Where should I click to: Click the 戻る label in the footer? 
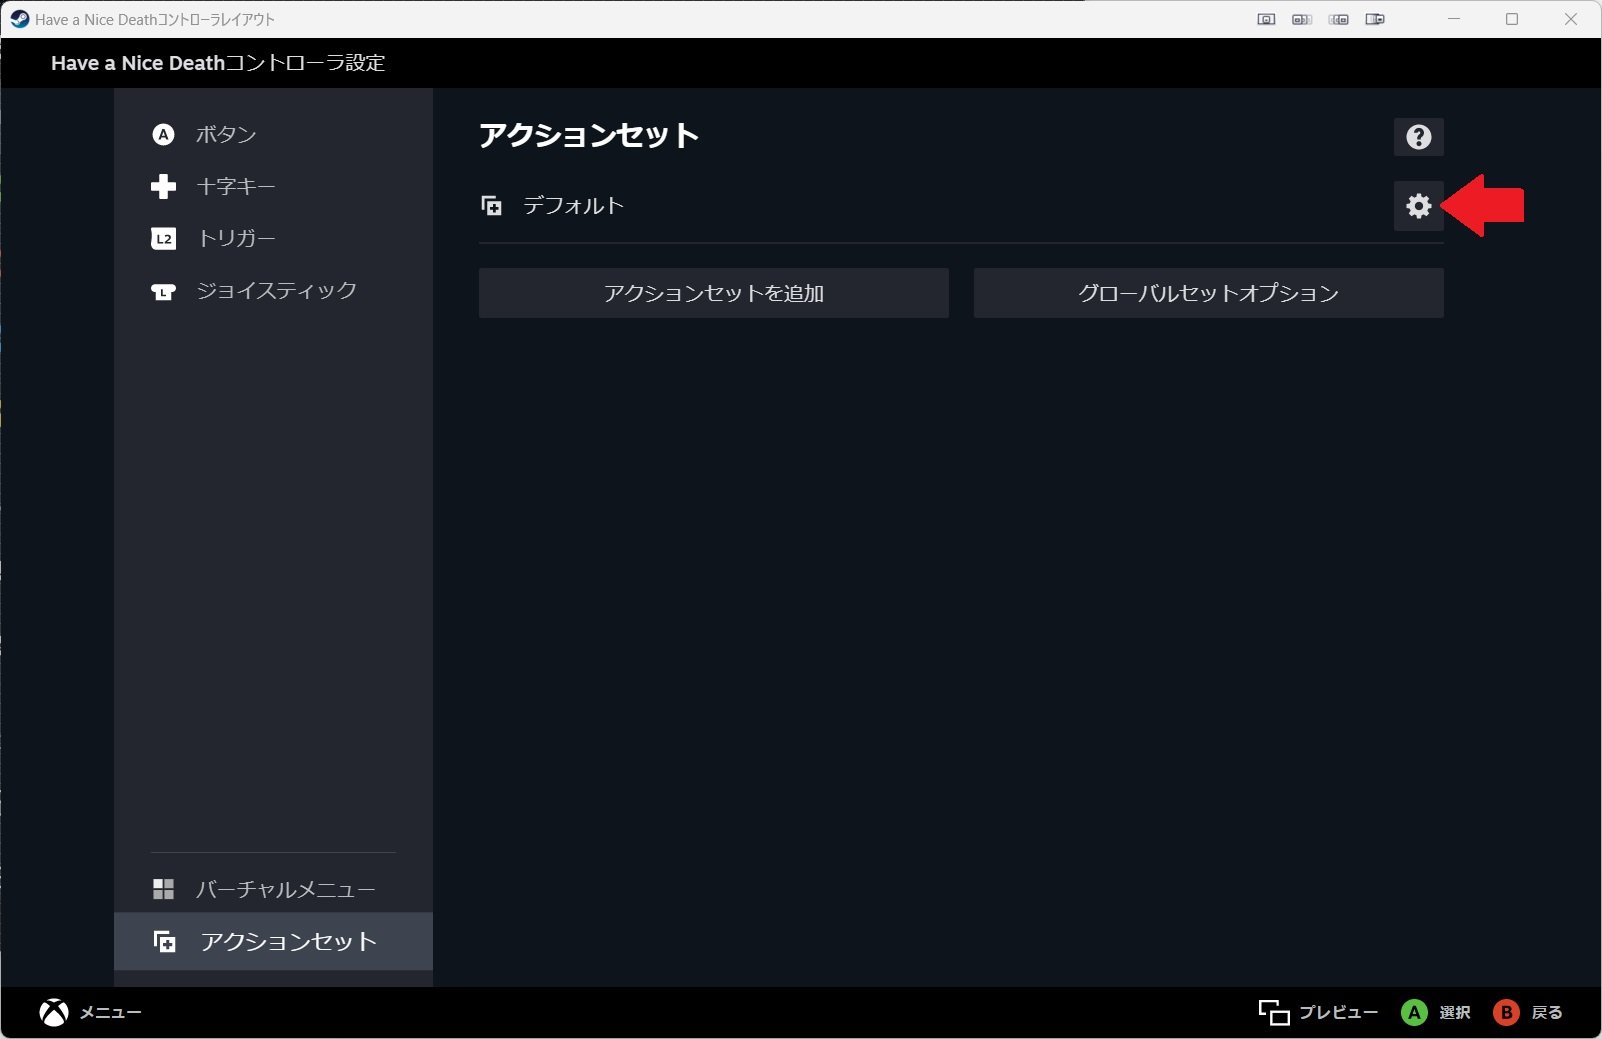tap(1546, 1012)
